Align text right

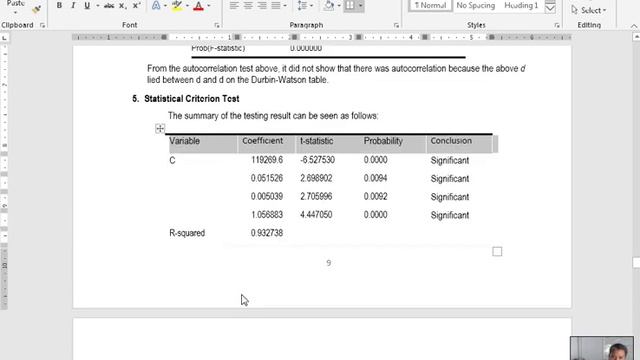tap(262, 6)
